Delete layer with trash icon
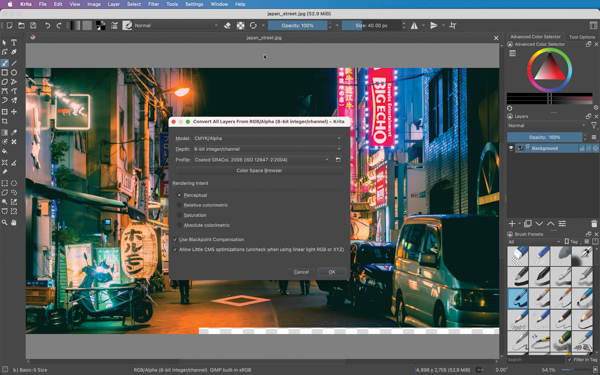 tap(594, 223)
